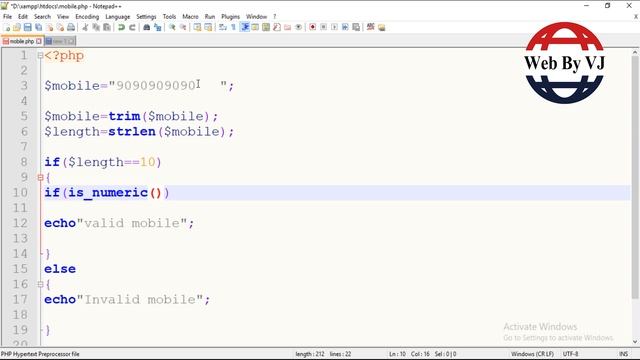640x360 pixels.
Task: Click the macro Playback icon
Action: click(334, 27)
